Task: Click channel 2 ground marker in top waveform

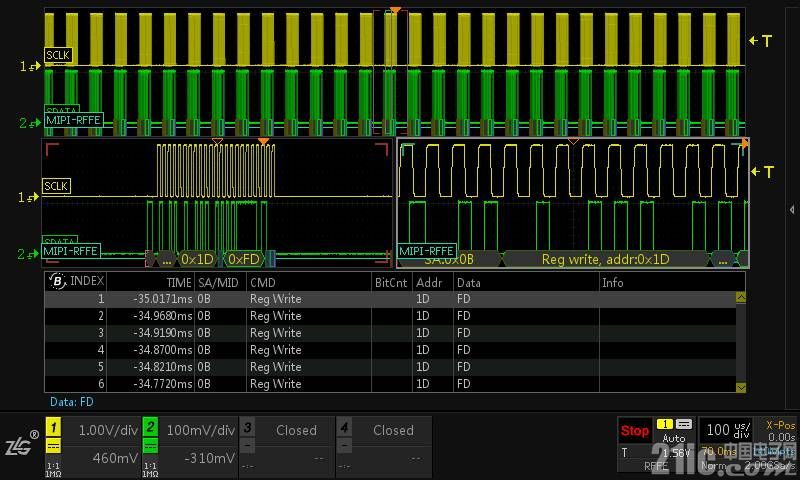Action: pyautogui.click(x=30, y=123)
